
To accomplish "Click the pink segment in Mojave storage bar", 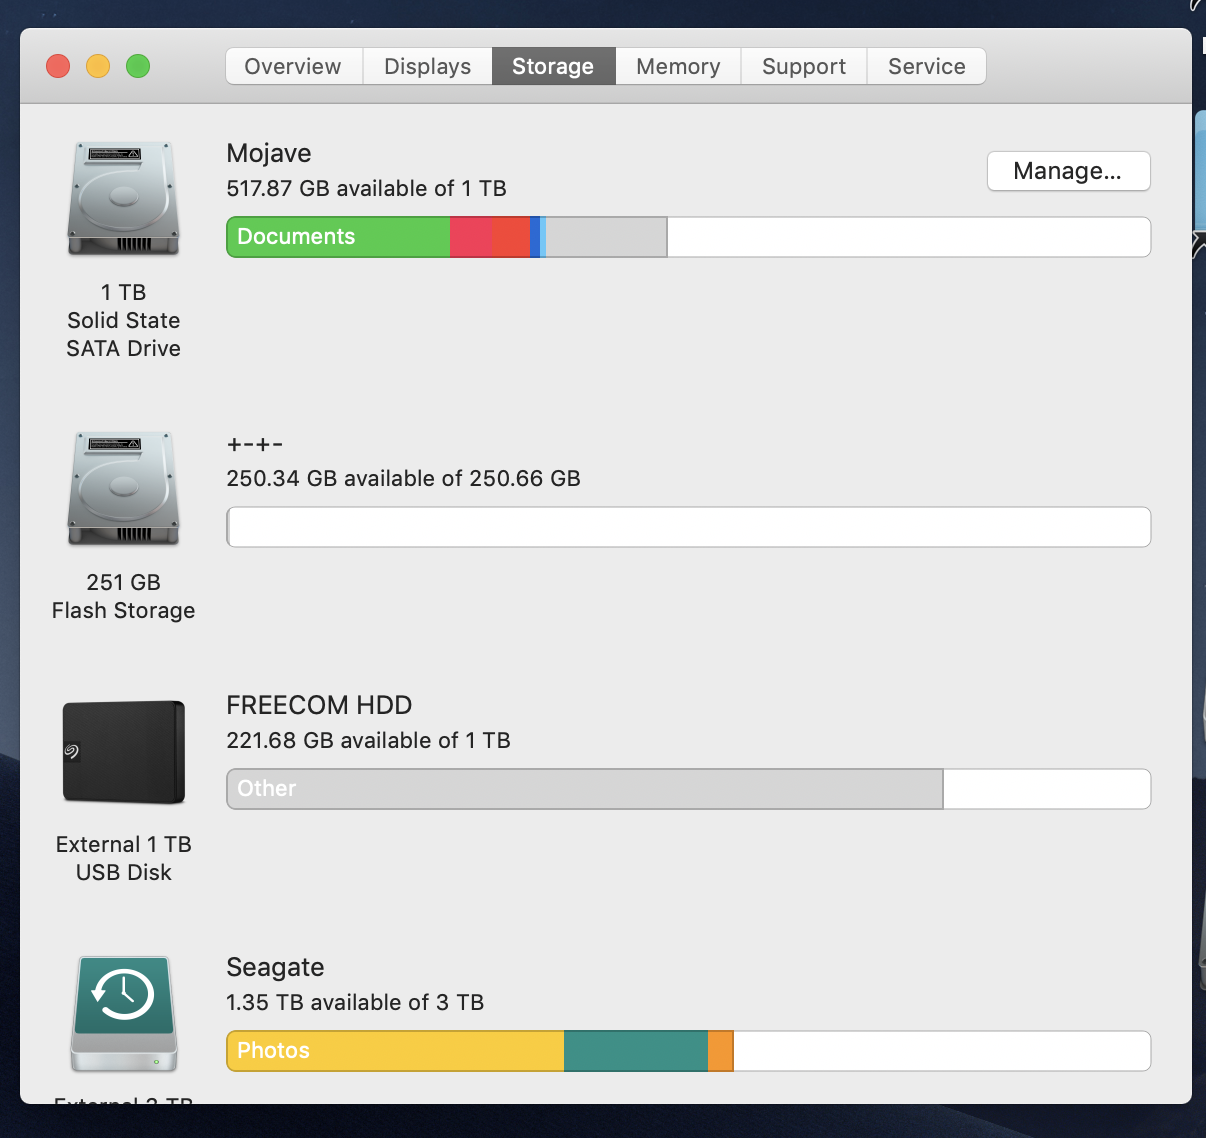I will (x=471, y=237).
